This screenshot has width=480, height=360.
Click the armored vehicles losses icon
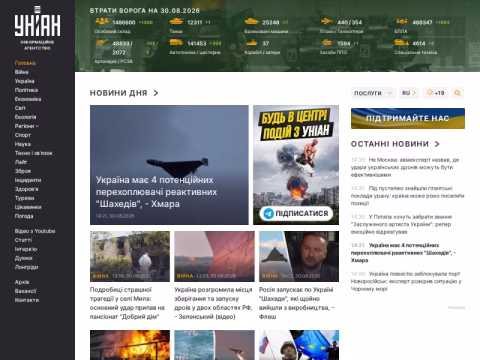pyautogui.click(x=251, y=21)
